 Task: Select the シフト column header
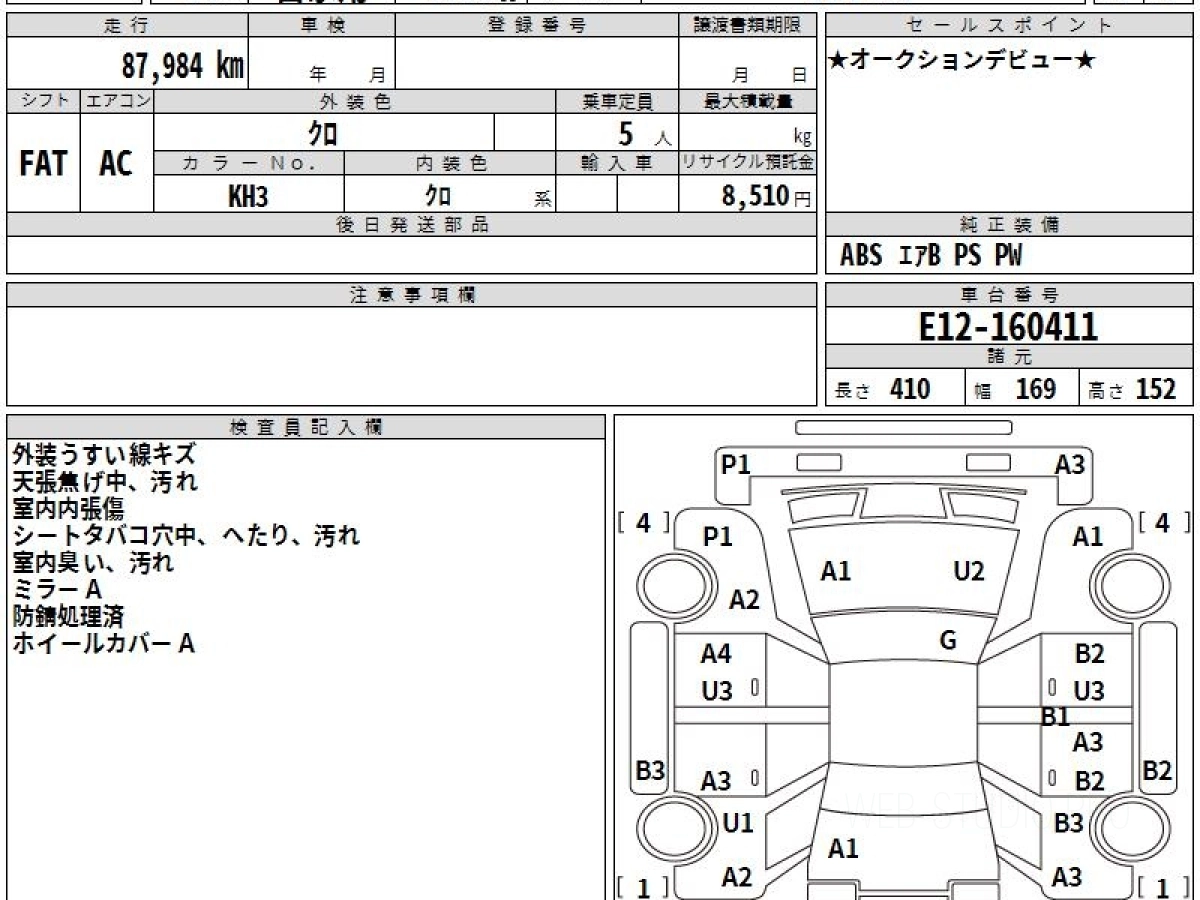tap(43, 101)
